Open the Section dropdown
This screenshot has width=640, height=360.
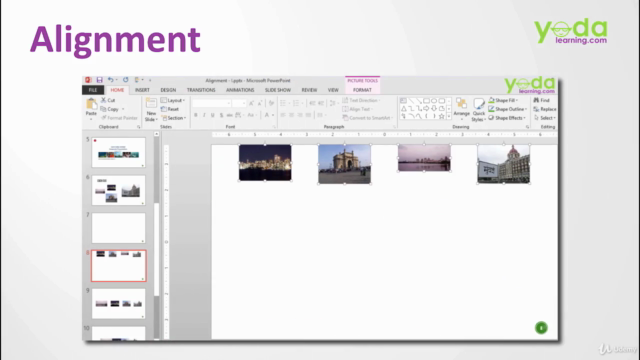tap(174, 118)
